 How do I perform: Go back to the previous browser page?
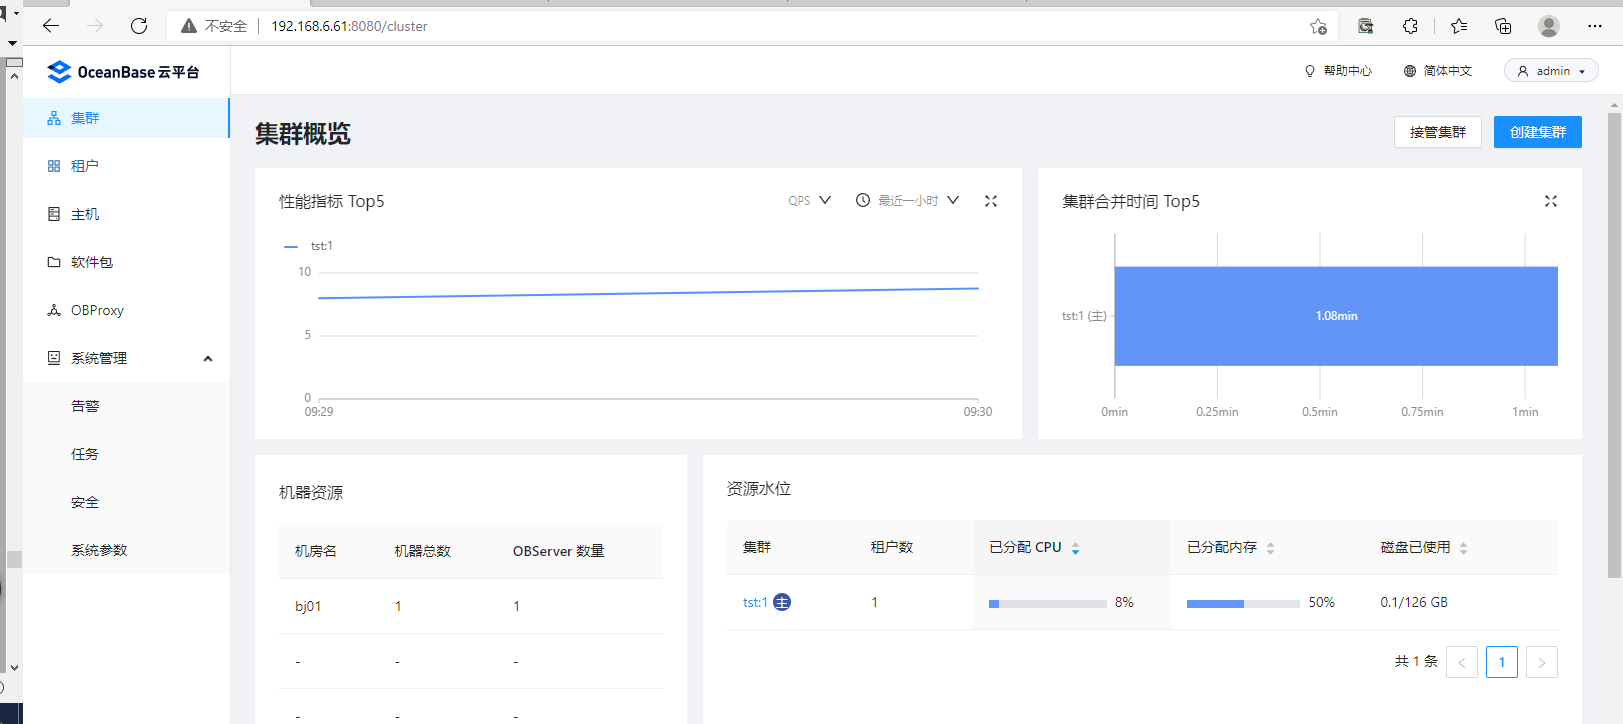(51, 26)
